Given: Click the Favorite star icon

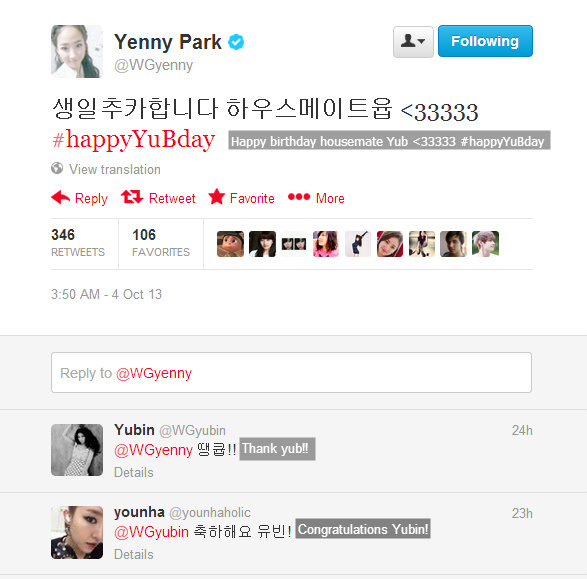Looking at the screenshot, I should pyautogui.click(x=217, y=196).
